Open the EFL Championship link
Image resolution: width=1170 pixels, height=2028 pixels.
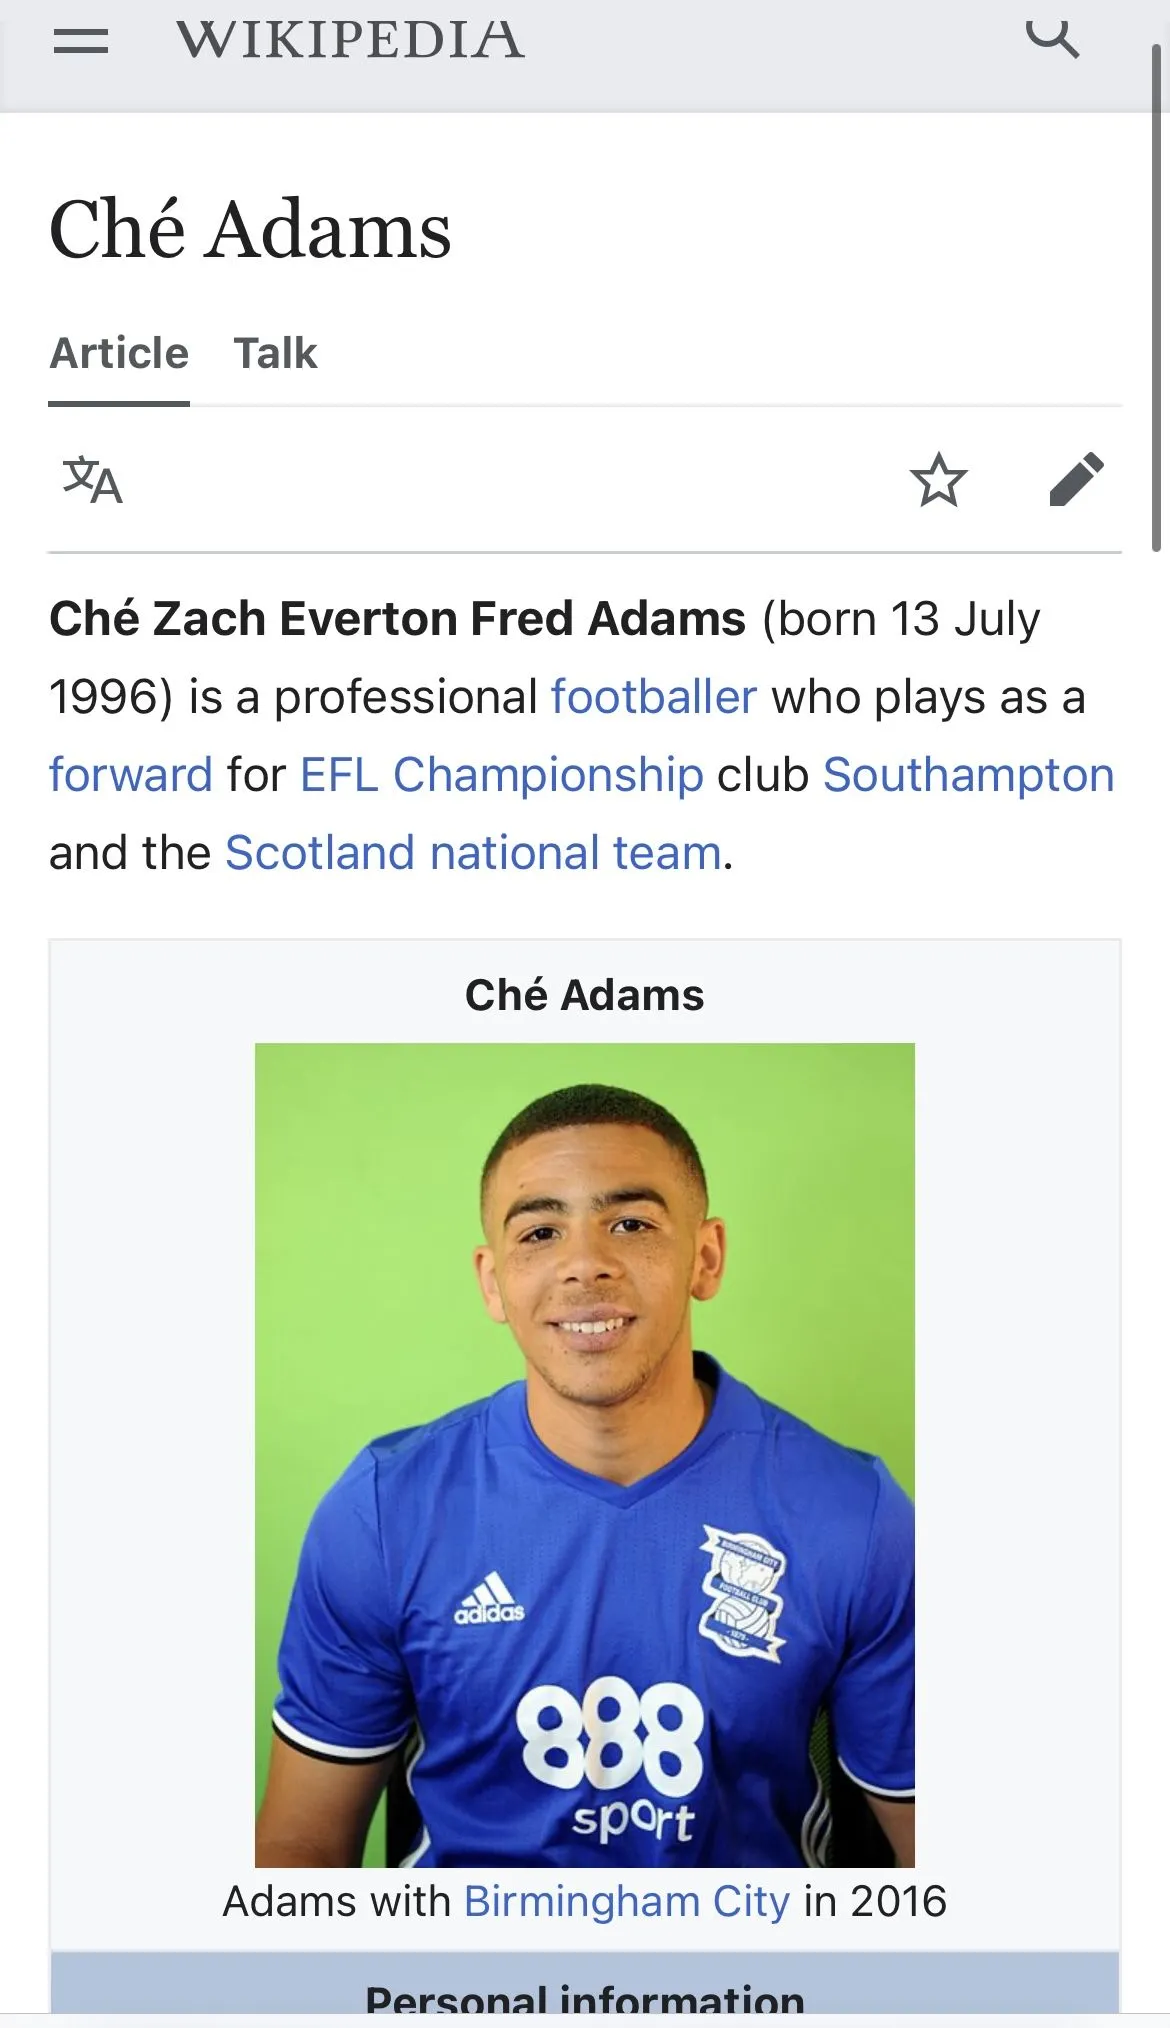point(502,775)
